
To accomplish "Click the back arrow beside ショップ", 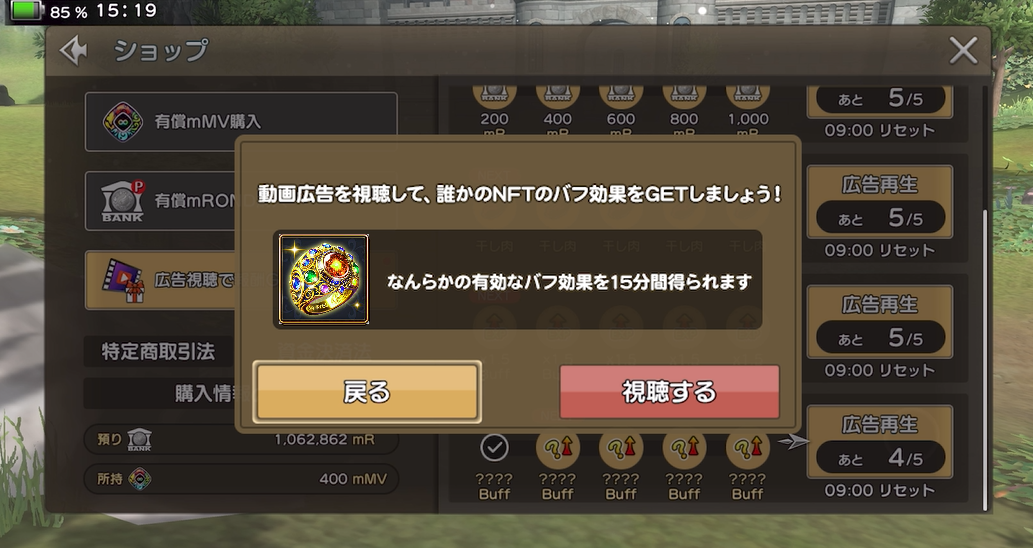I will (x=73, y=51).
